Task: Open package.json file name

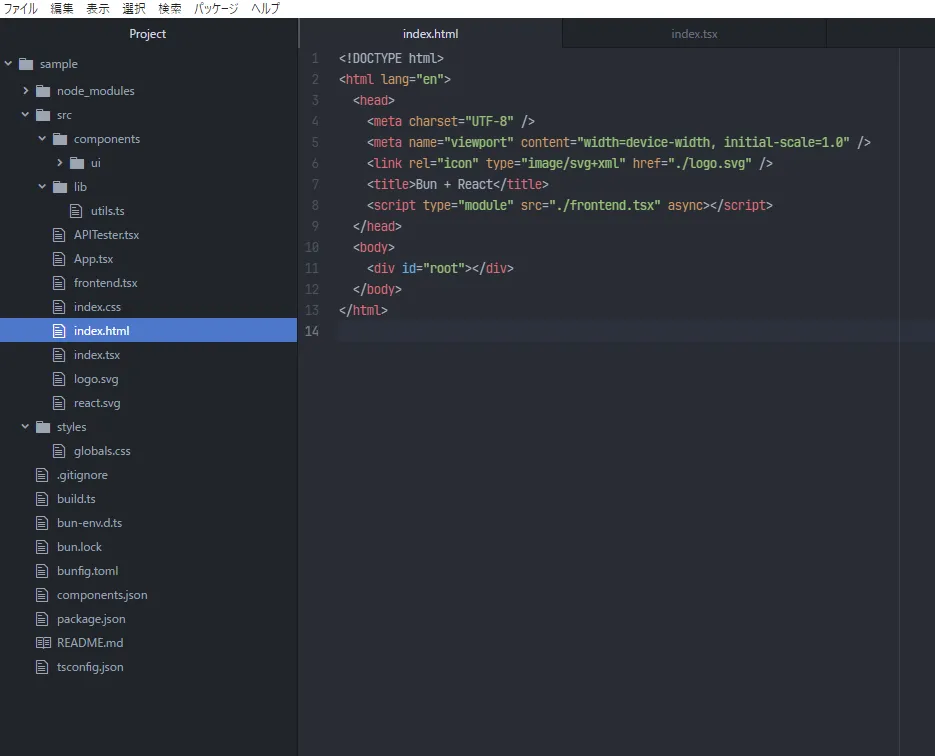Action: 91,619
